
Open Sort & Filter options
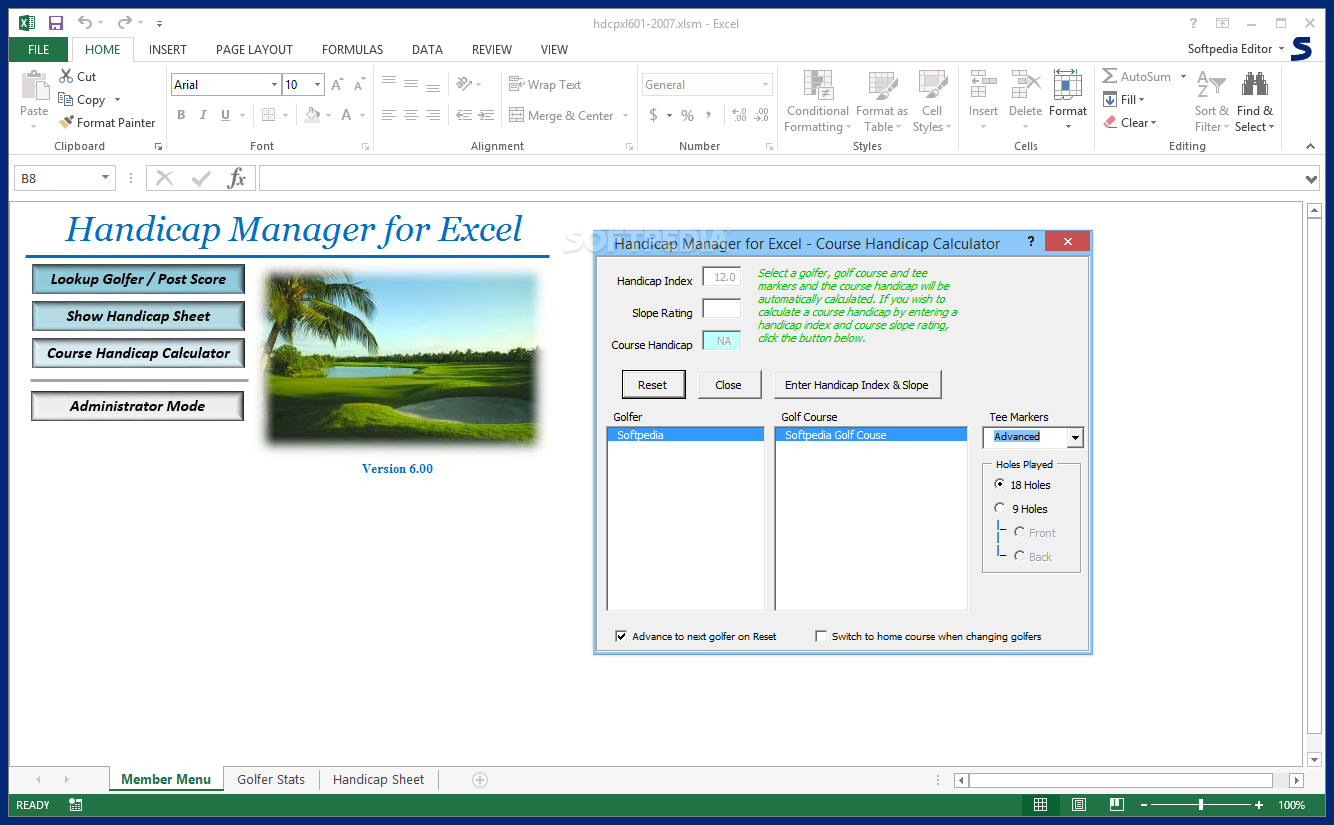click(x=1211, y=102)
